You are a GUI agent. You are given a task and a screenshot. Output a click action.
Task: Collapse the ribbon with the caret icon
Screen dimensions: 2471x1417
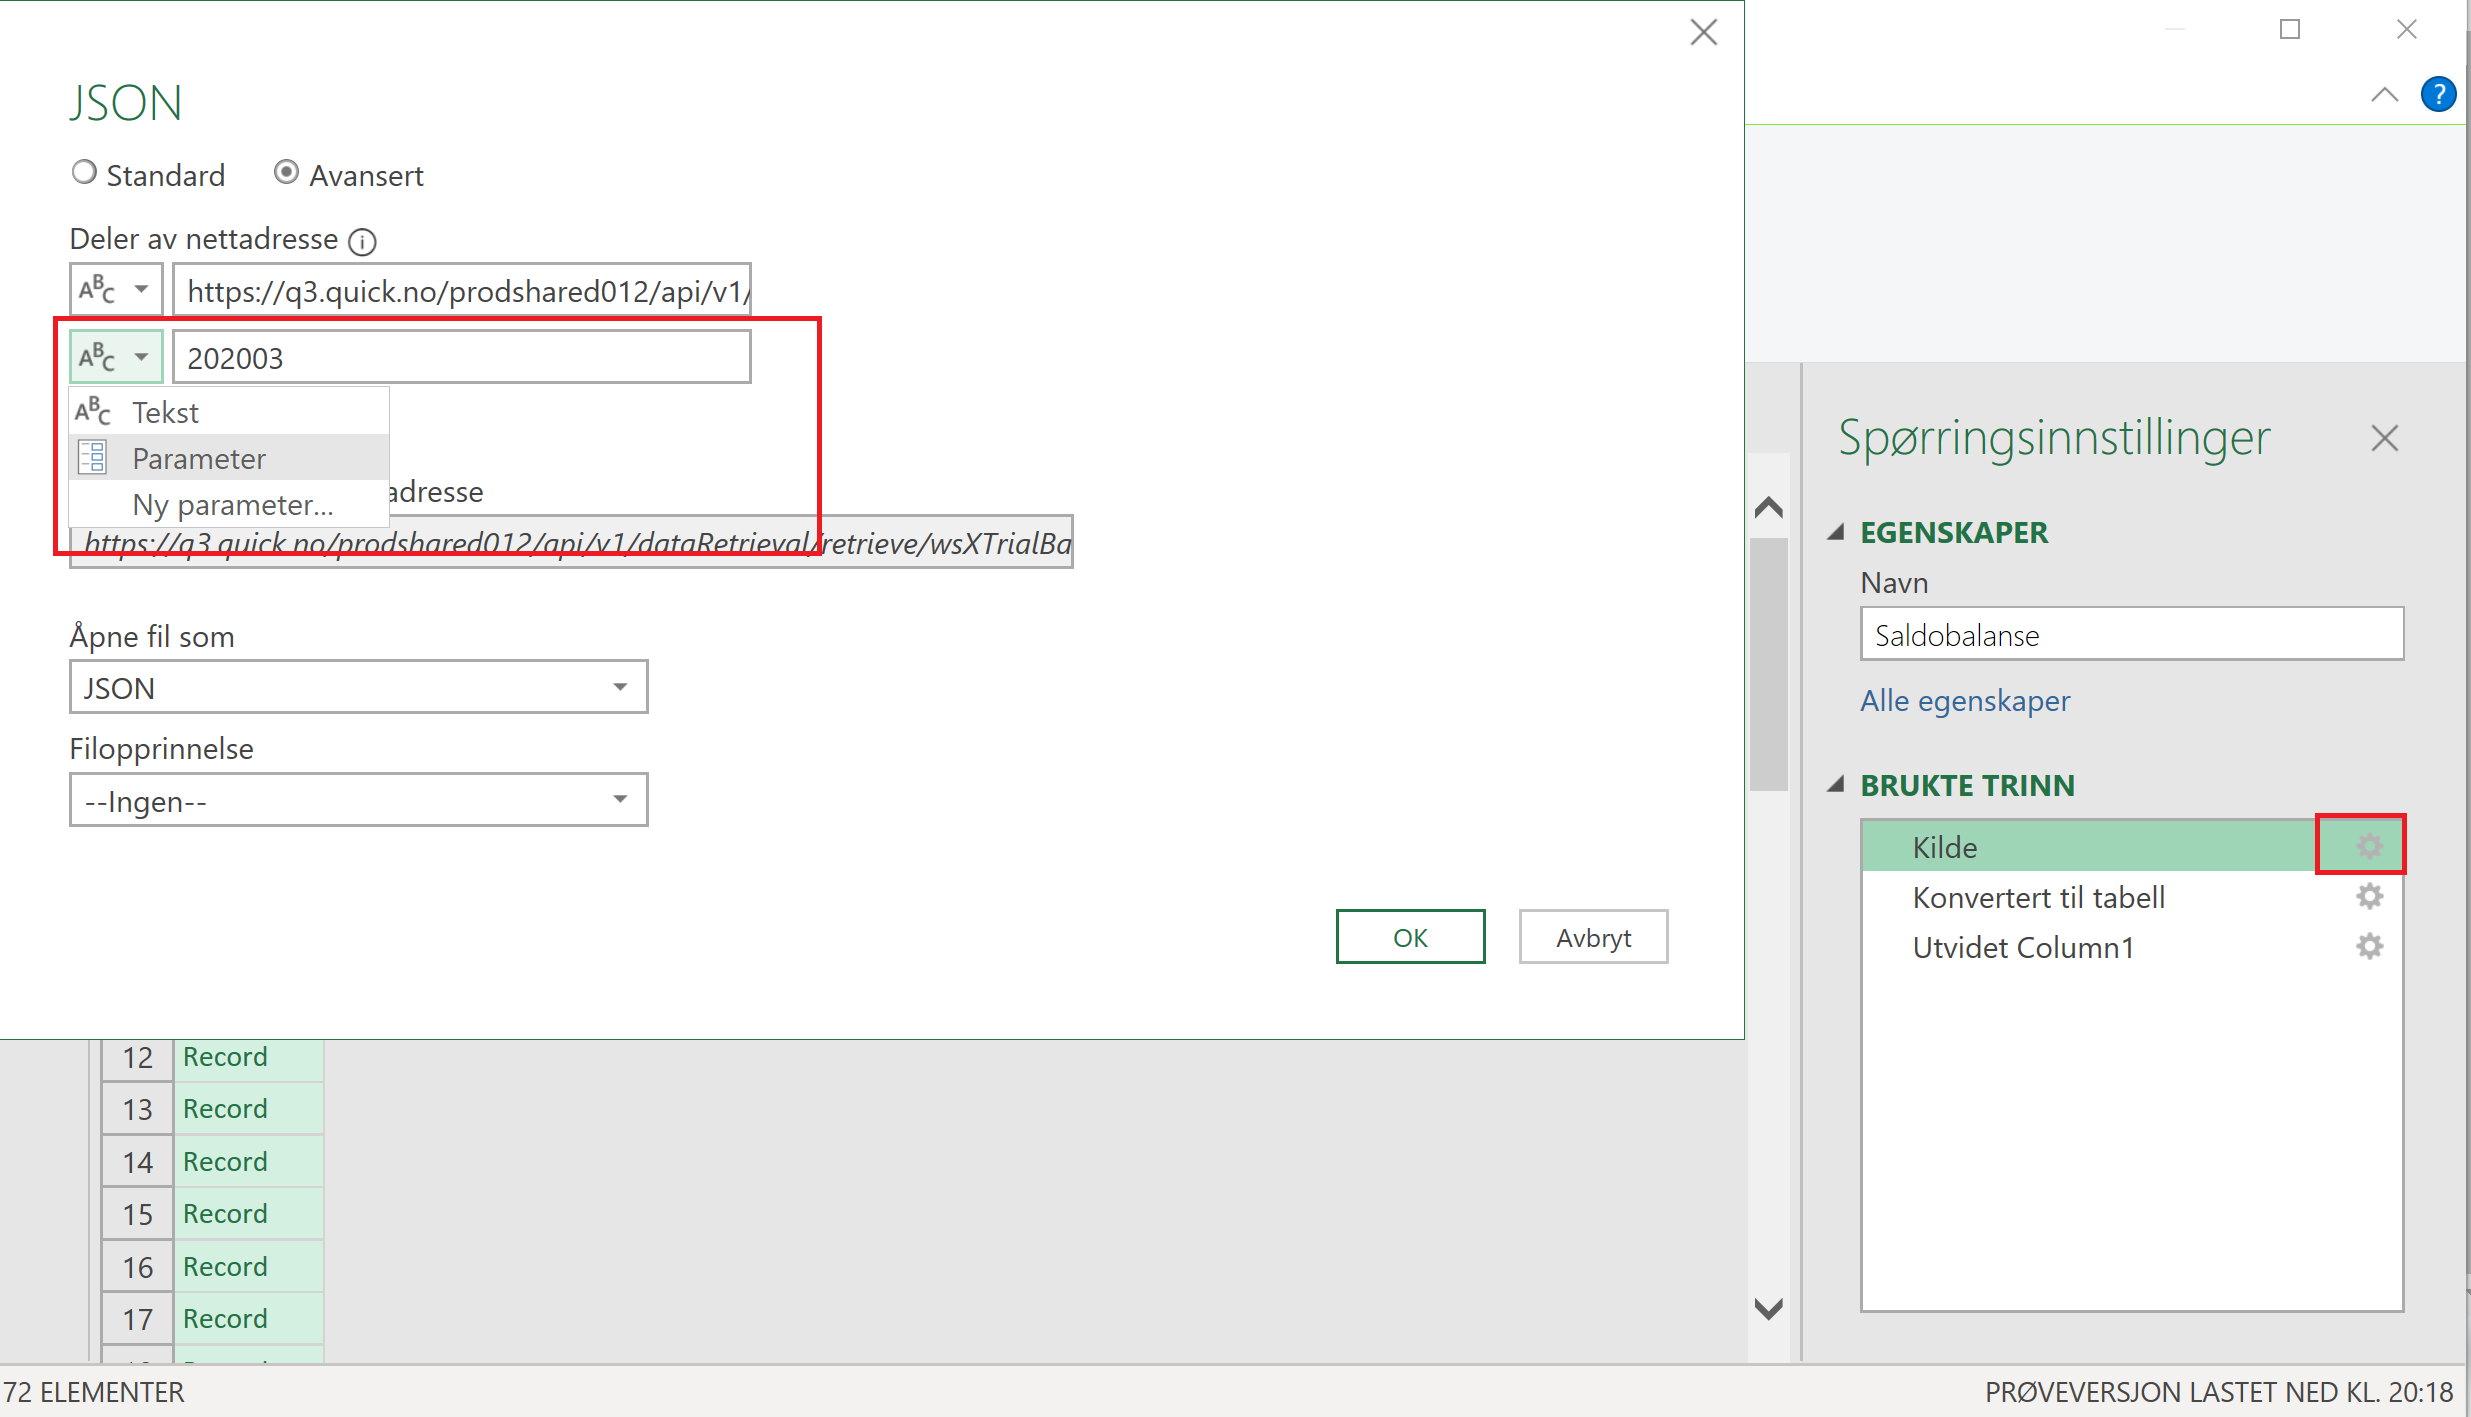[2384, 95]
